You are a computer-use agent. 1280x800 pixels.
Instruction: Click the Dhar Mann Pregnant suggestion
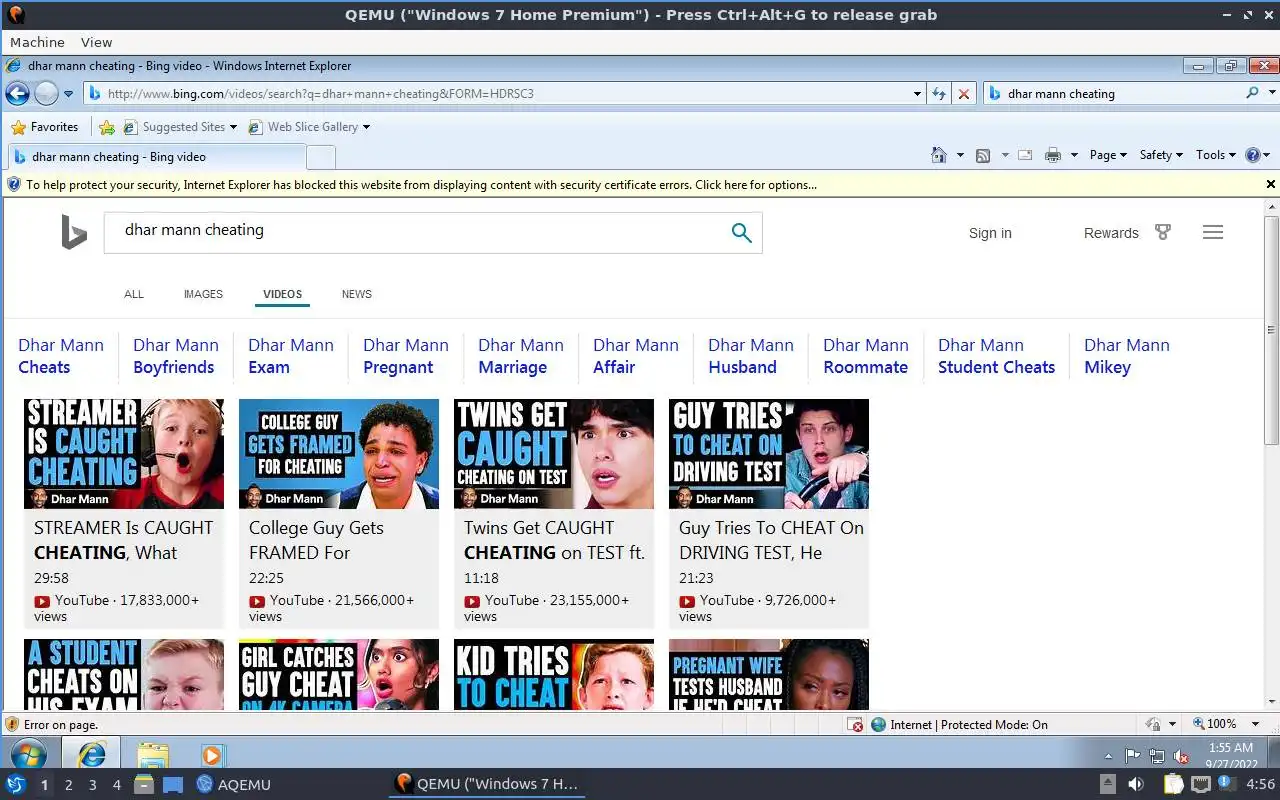point(406,356)
